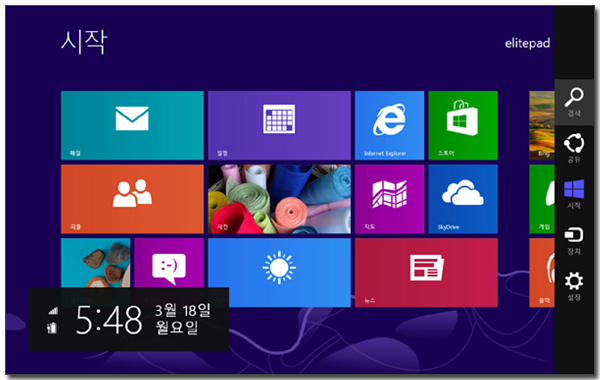Open the Photos tile with fabric rolls

pyautogui.click(x=279, y=199)
